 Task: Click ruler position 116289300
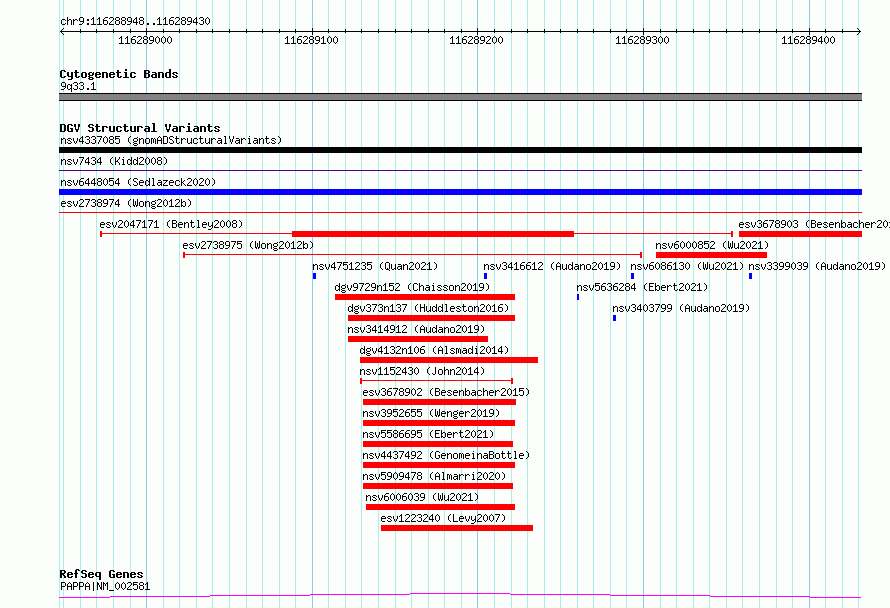click(x=643, y=40)
